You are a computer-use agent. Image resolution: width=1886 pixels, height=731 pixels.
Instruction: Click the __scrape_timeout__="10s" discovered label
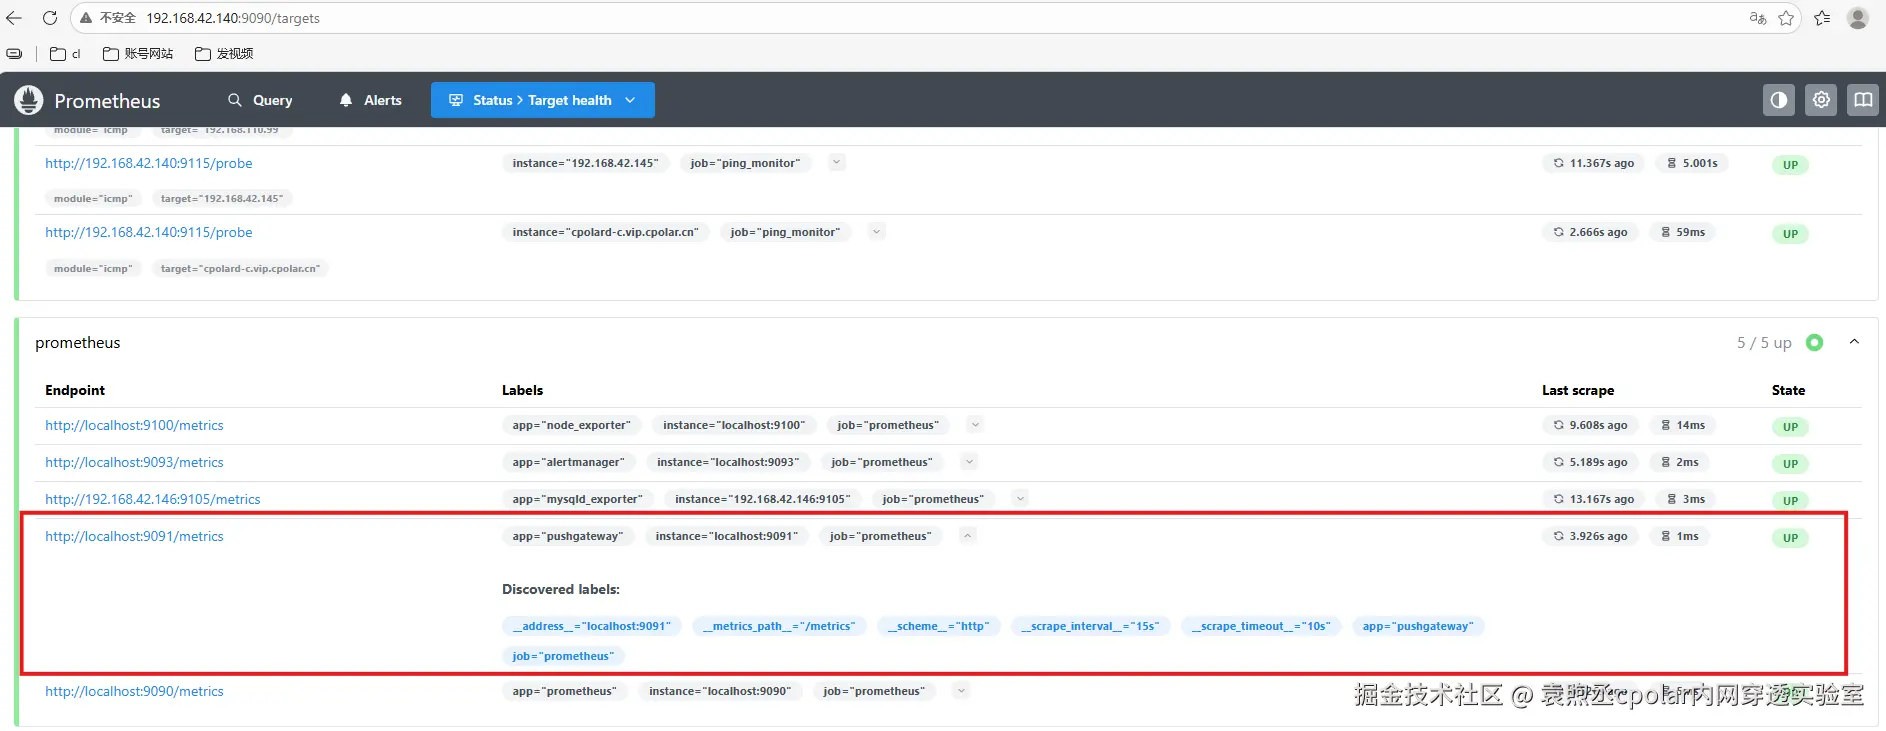[x=1261, y=626]
